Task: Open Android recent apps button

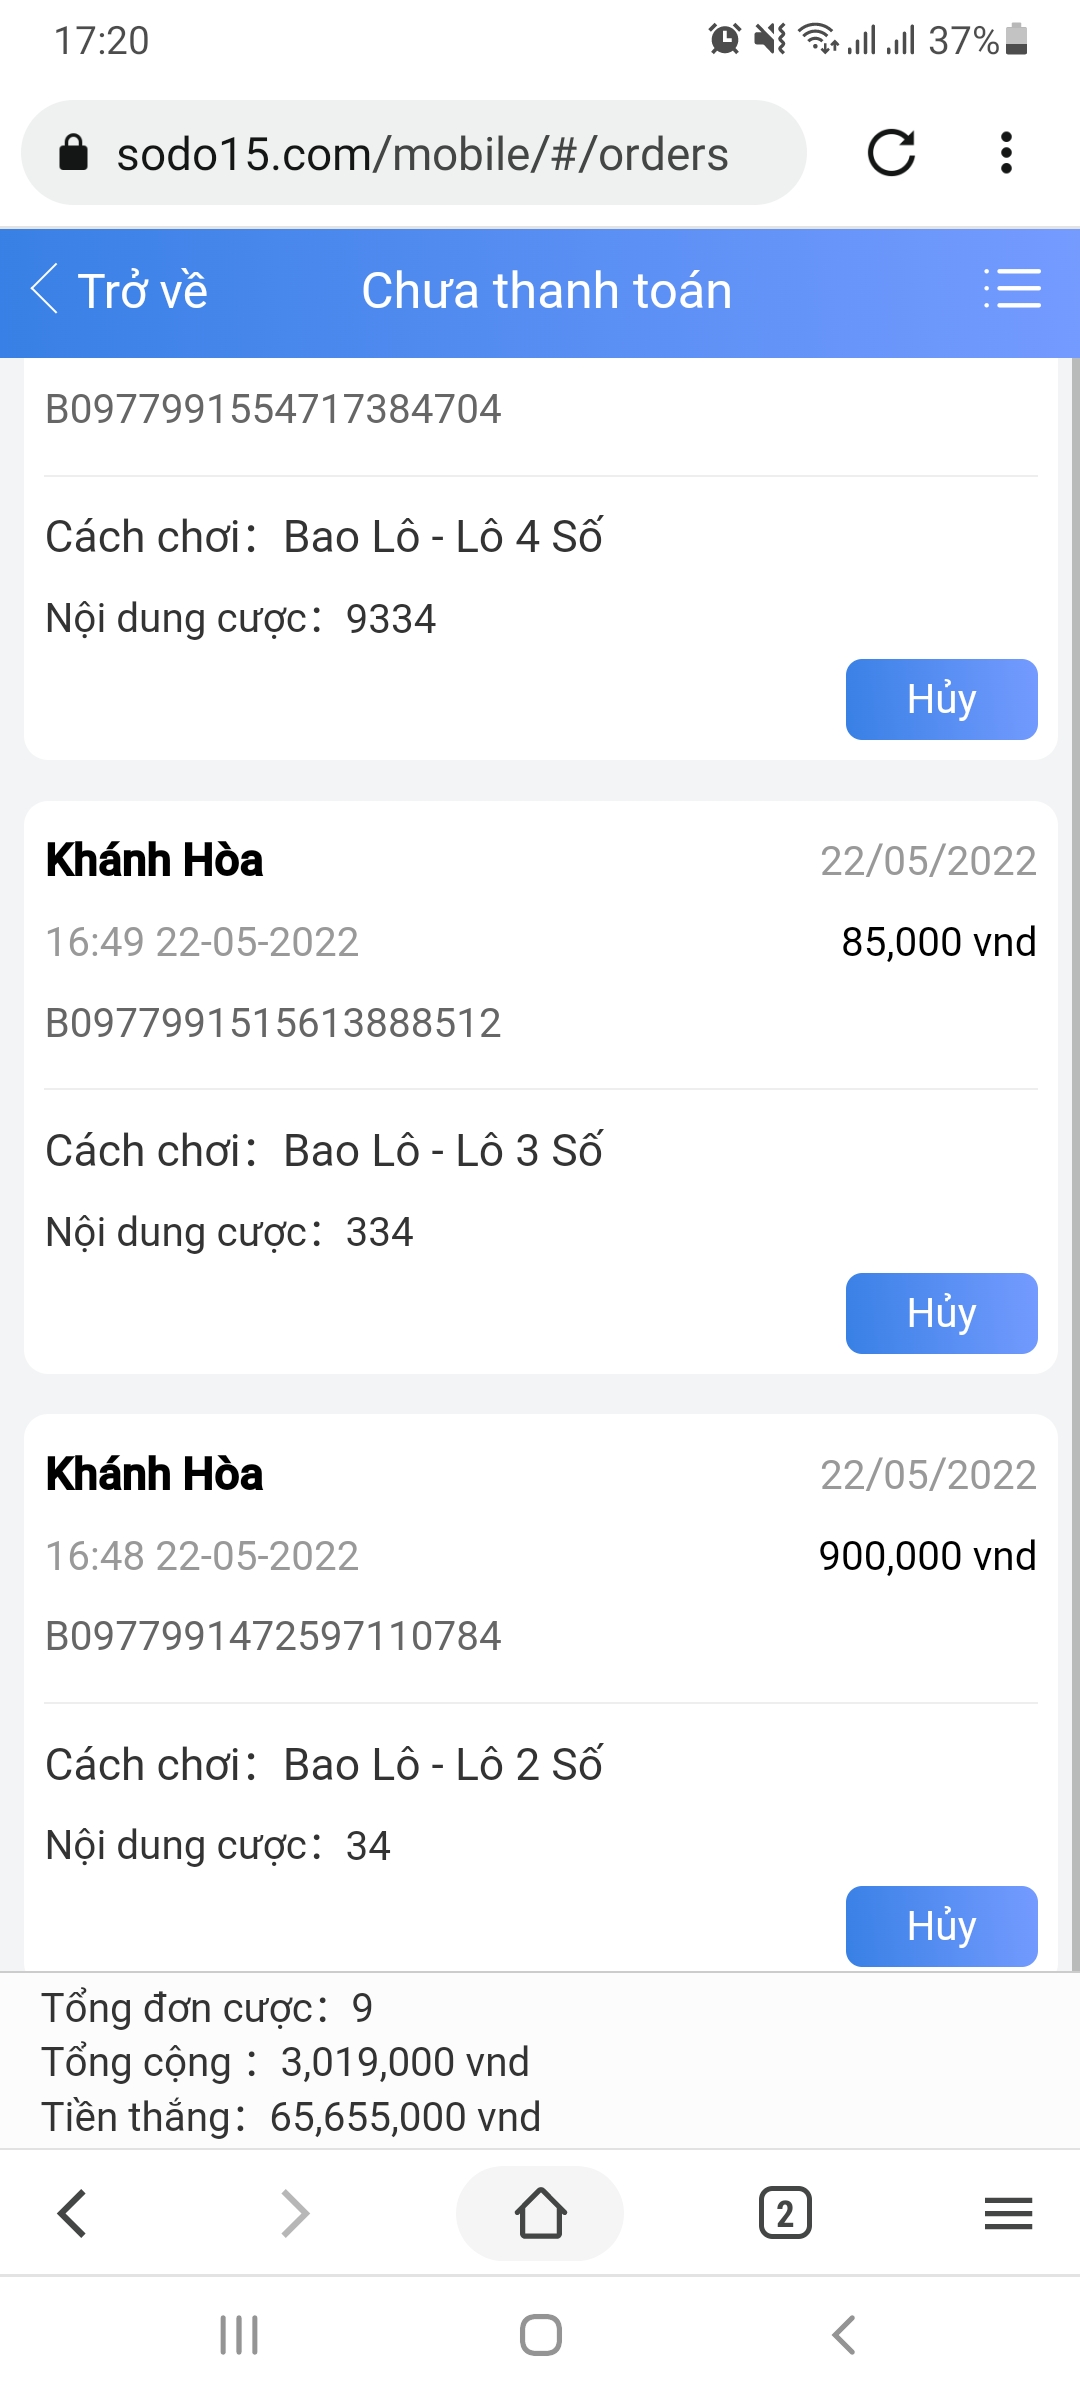Action: pyautogui.click(x=239, y=2335)
